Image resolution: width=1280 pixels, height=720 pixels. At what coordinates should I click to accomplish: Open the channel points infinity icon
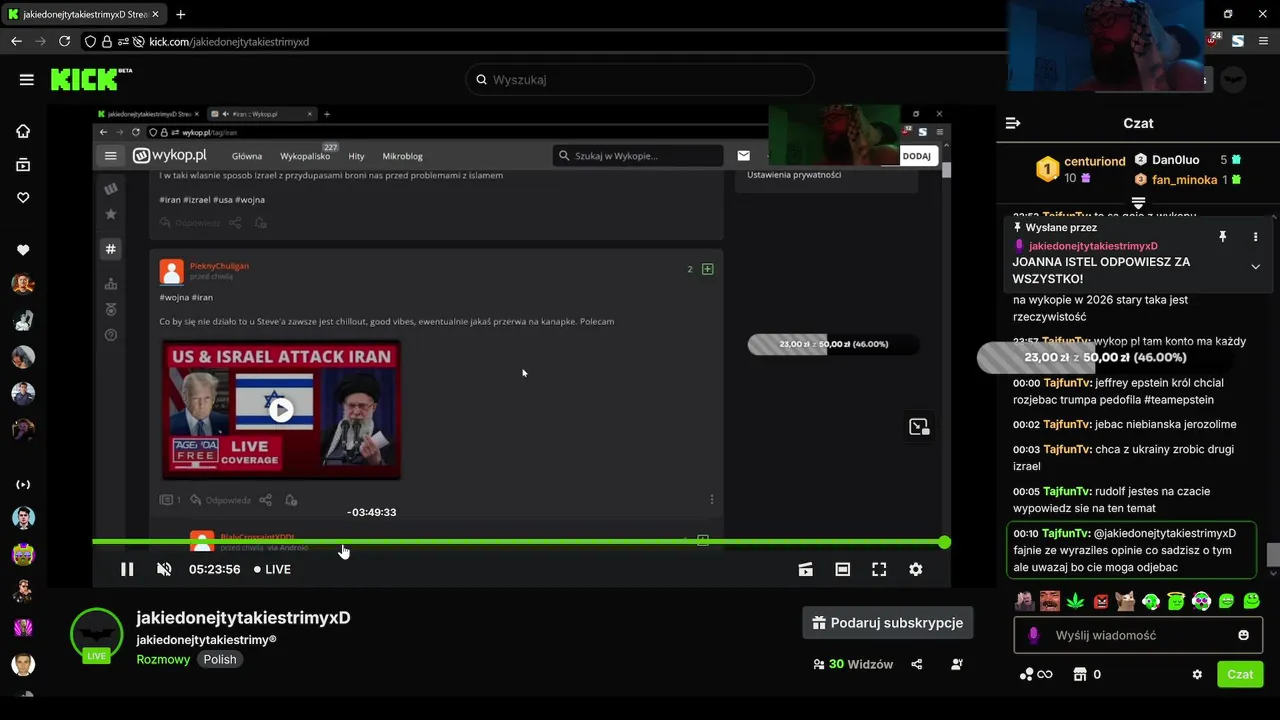coord(1035,674)
